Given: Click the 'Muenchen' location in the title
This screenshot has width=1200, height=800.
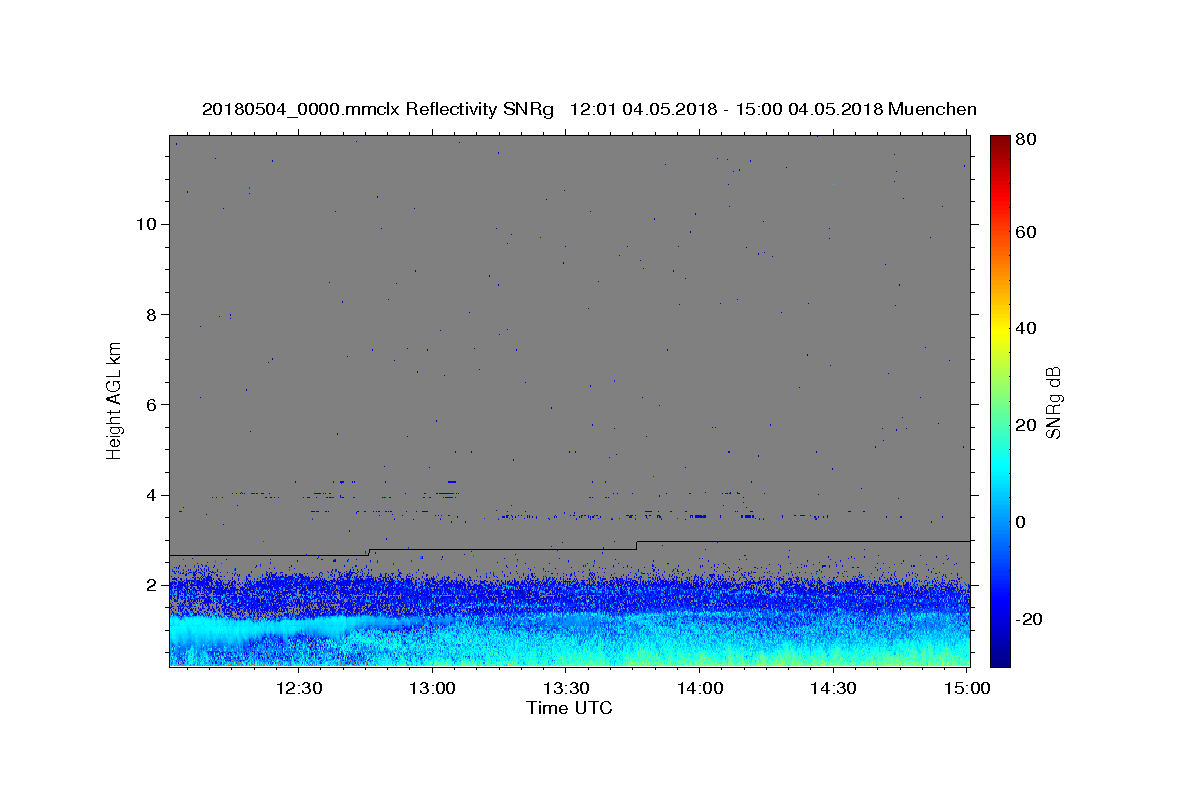Looking at the screenshot, I should [x=932, y=109].
